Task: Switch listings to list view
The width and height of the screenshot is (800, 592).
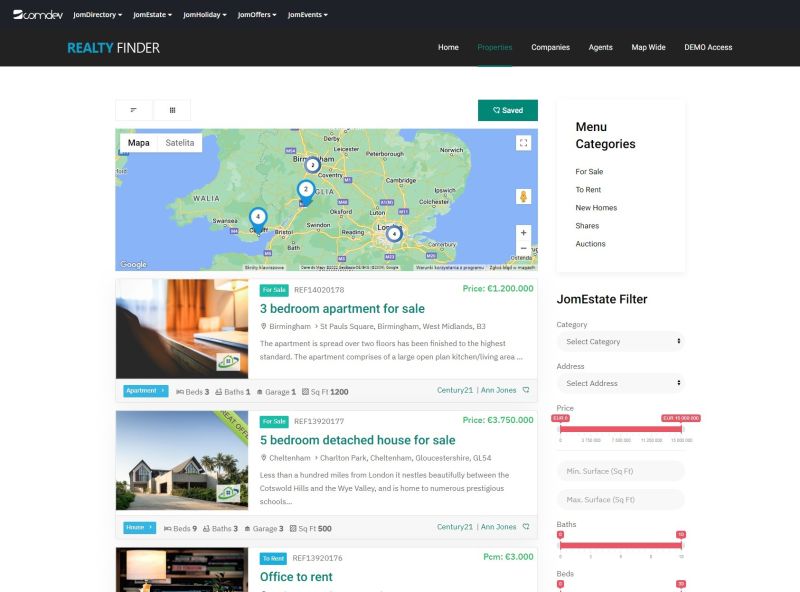Action: pyautogui.click(x=133, y=110)
